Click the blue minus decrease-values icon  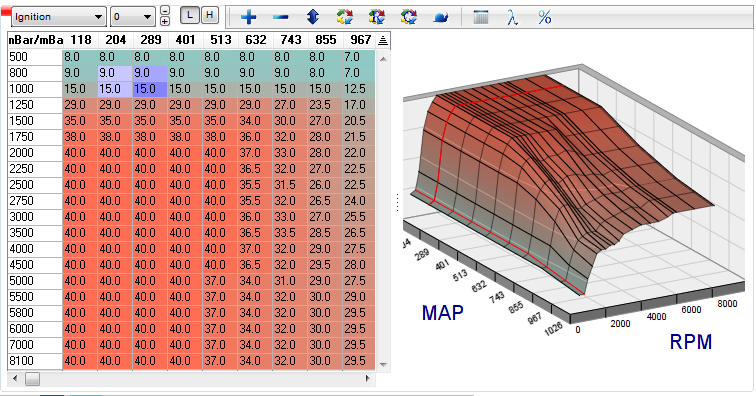click(280, 17)
